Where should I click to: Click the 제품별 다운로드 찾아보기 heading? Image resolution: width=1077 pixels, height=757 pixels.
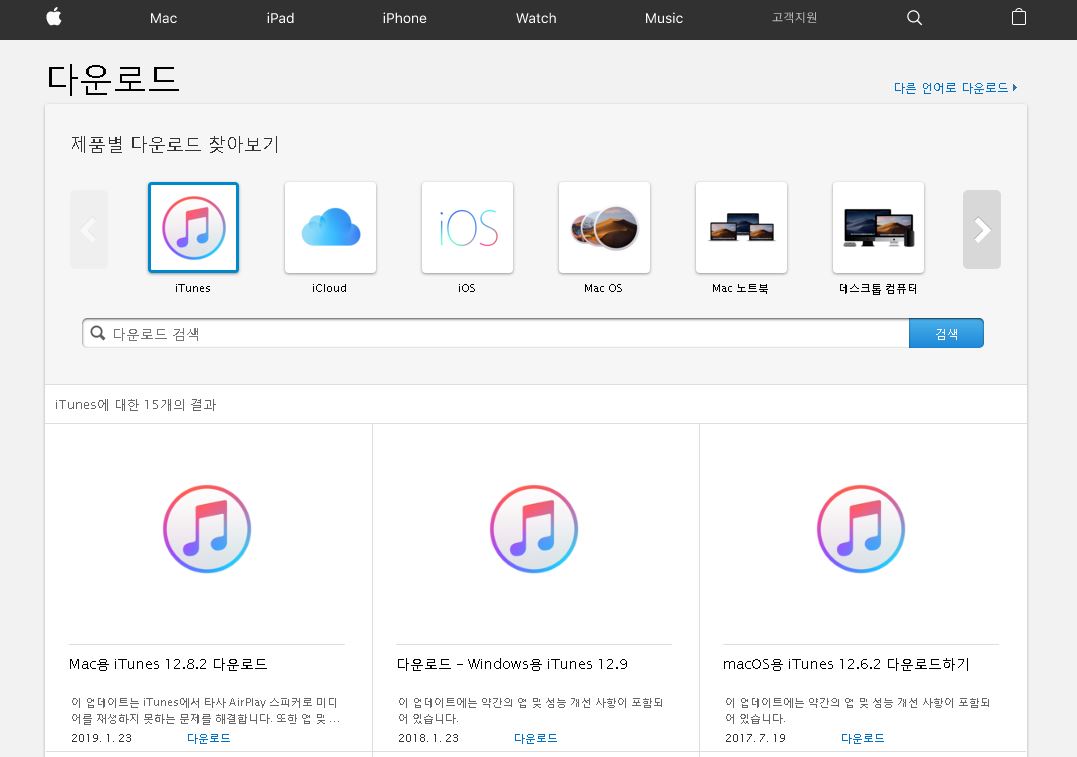(x=175, y=144)
